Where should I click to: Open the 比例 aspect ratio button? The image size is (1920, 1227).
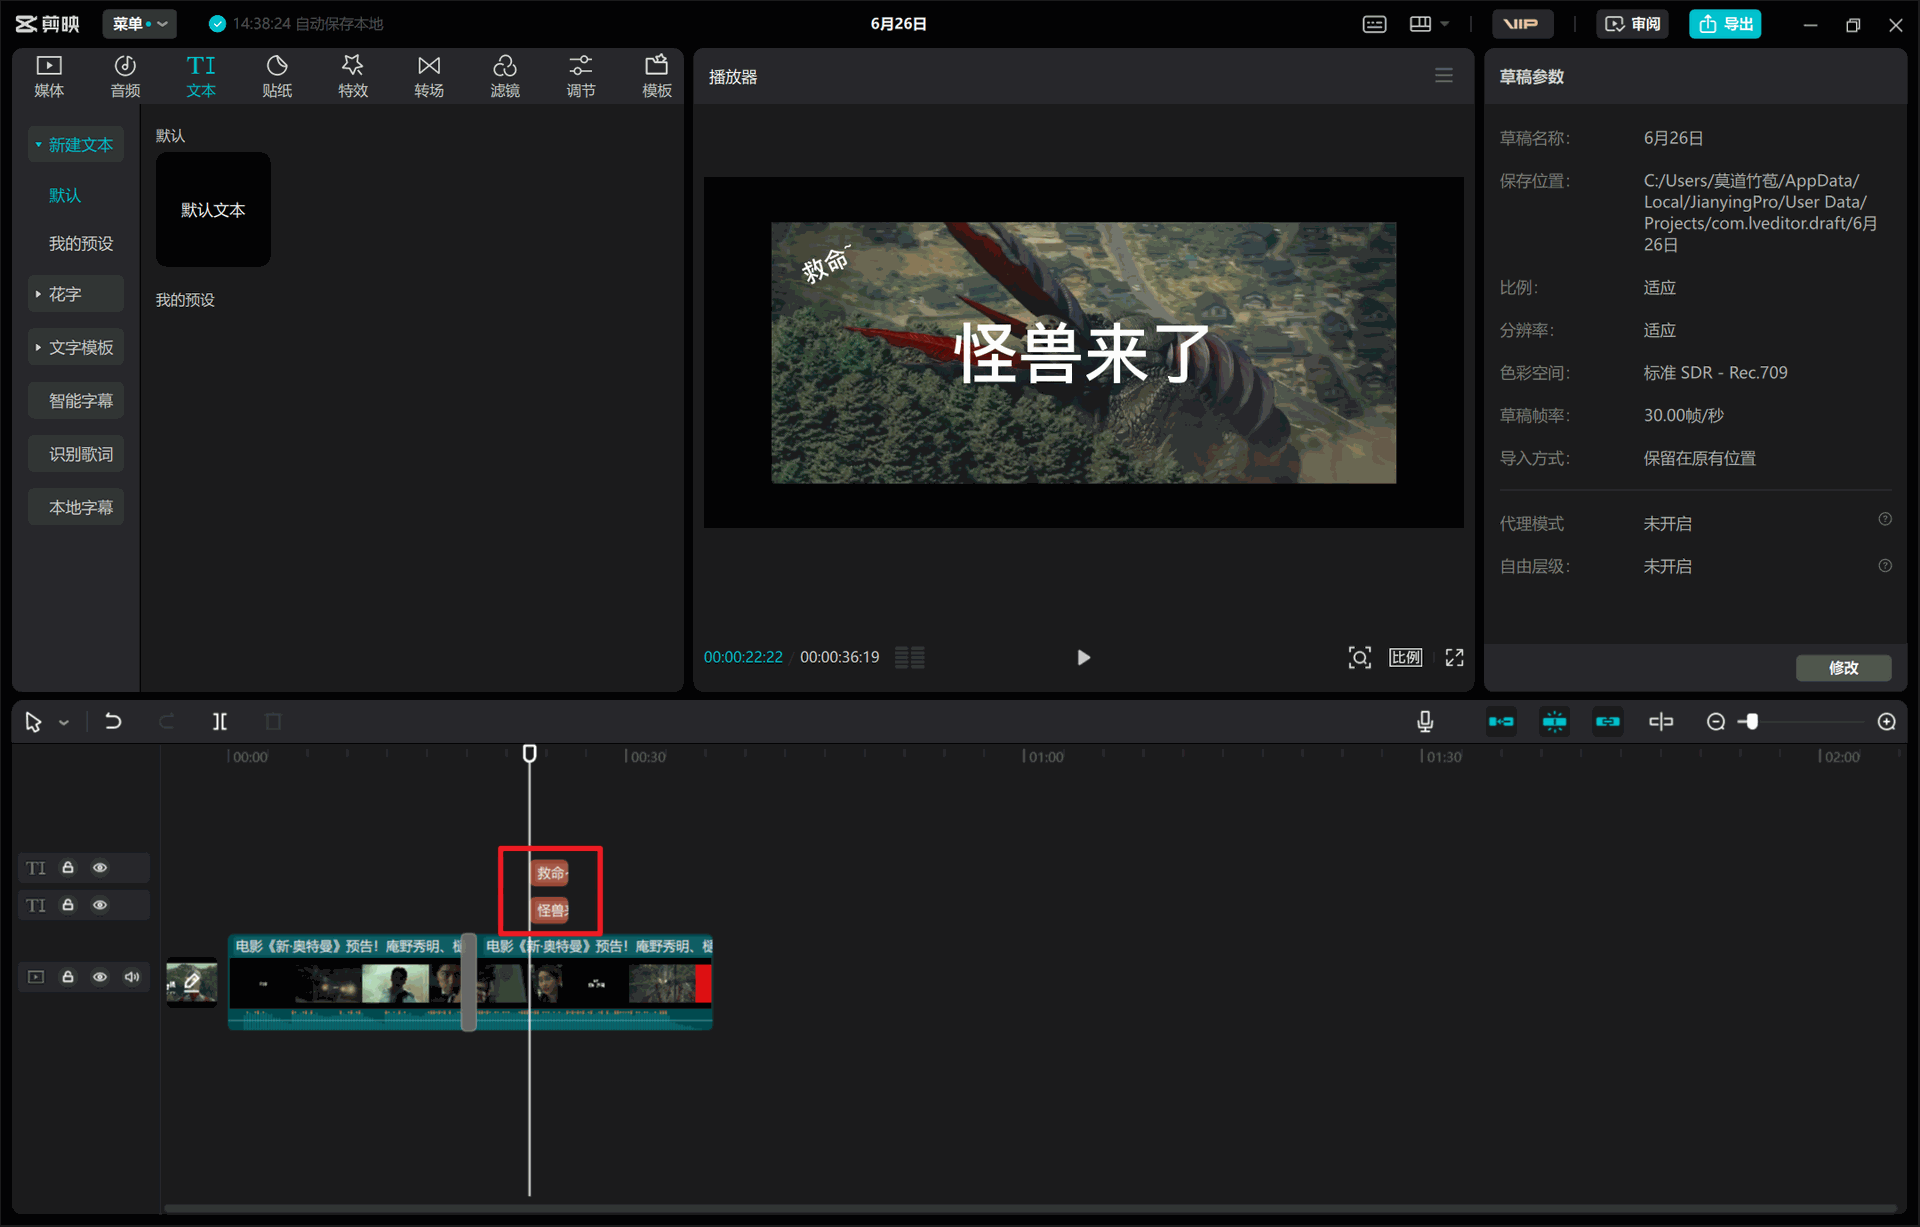(1405, 657)
